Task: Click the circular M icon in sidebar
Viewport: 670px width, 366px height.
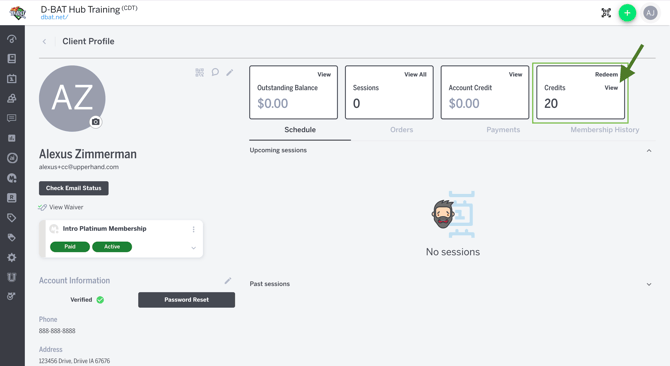Action: tap(12, 178)
